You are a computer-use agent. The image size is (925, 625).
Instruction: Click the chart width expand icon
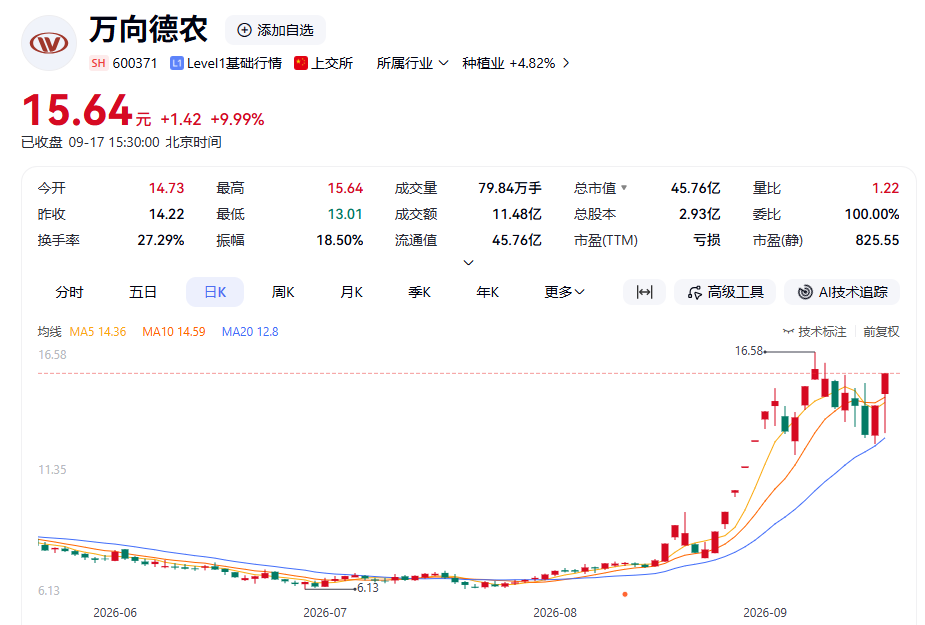coord(644,292)
